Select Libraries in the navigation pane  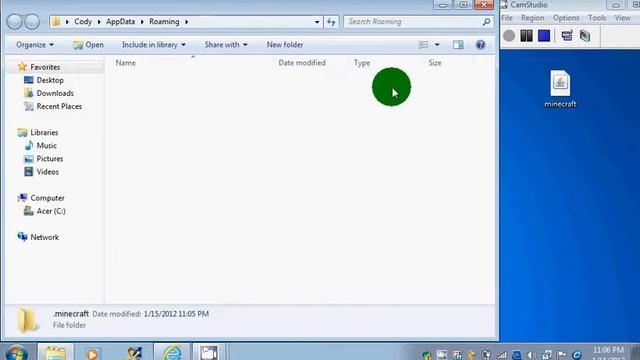coord(44,132)
